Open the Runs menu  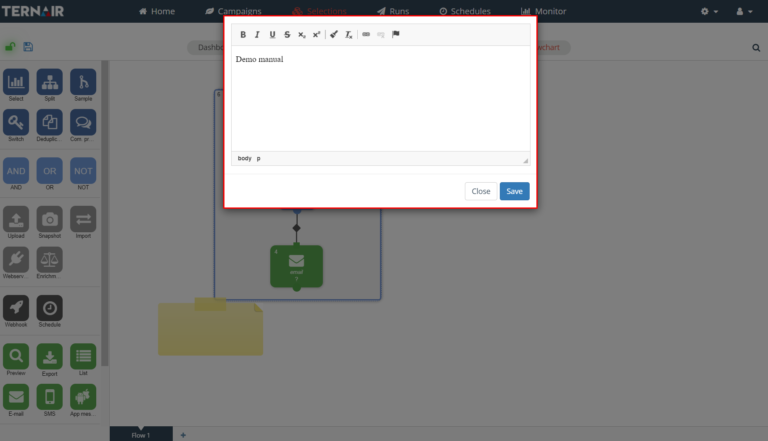click(393, 11)
